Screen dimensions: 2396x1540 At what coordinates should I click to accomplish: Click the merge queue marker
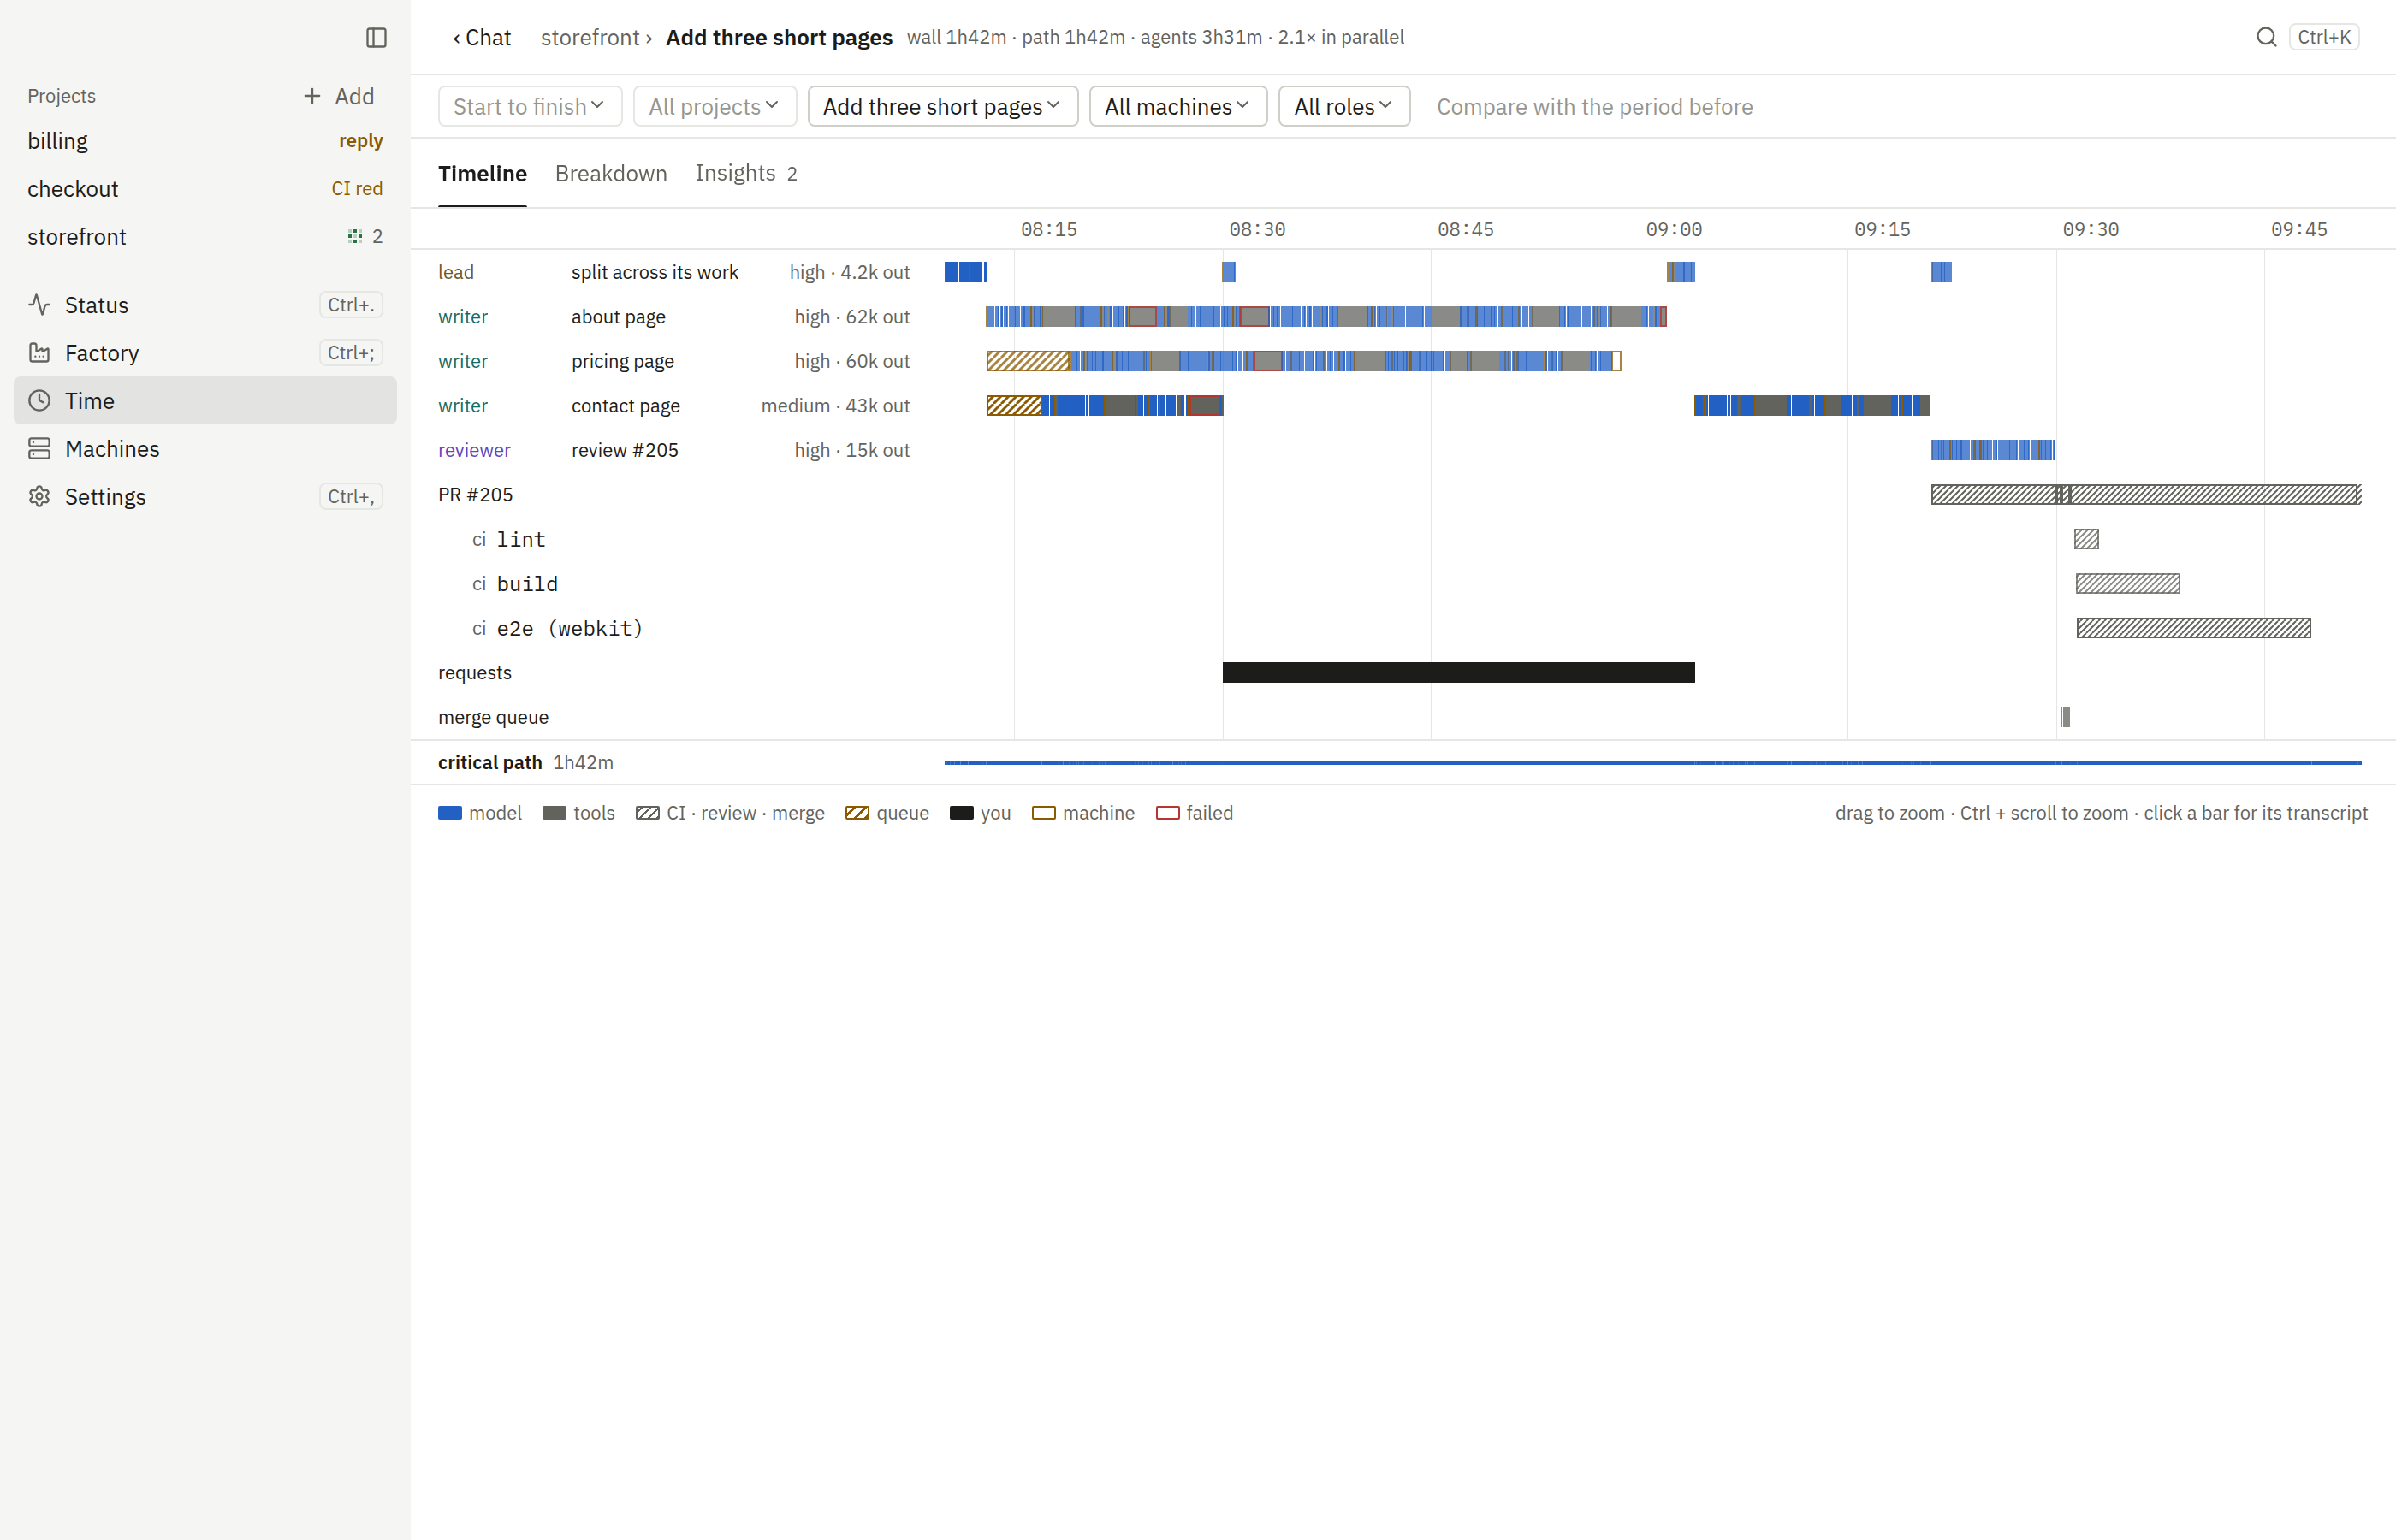click(x=2065, y=717)
